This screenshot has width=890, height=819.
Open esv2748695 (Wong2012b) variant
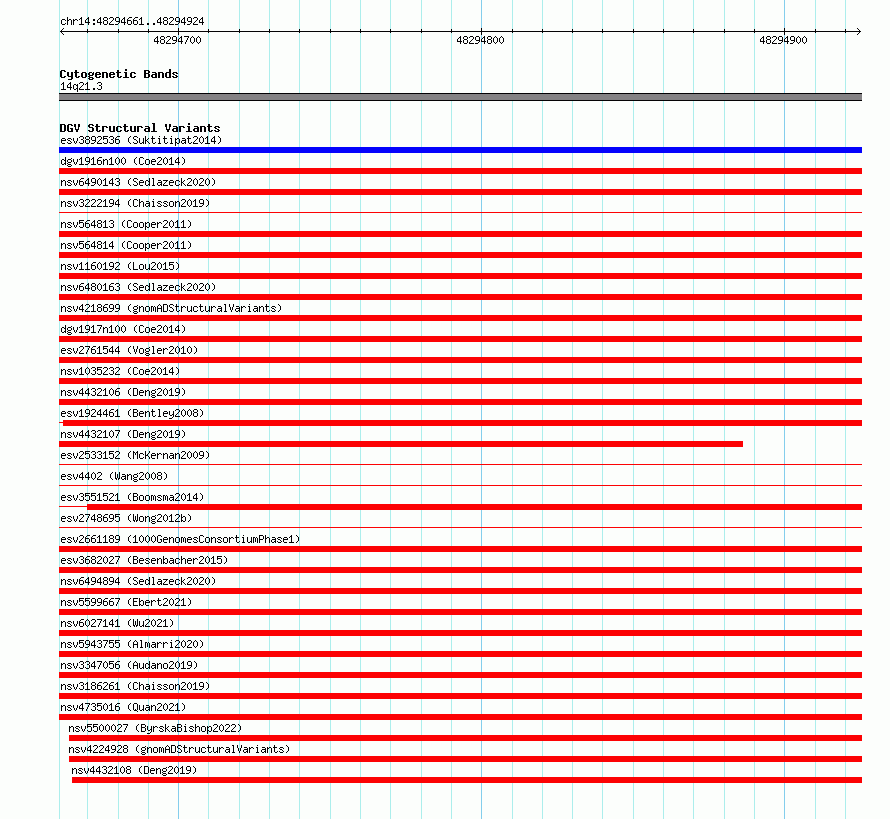tap(126, 518)
